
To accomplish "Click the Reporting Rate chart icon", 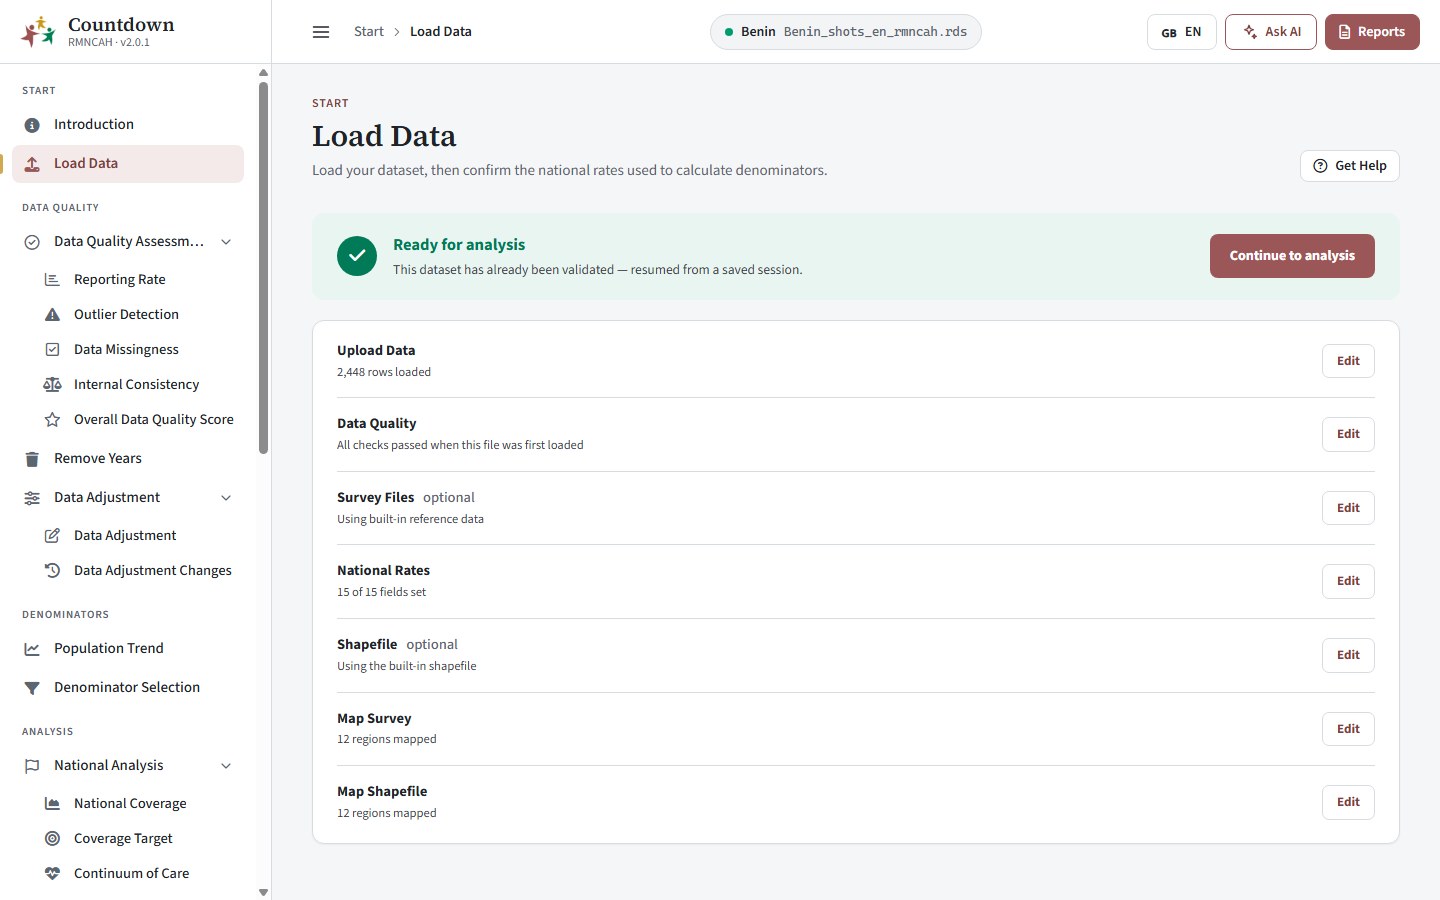I will (52, 280).
